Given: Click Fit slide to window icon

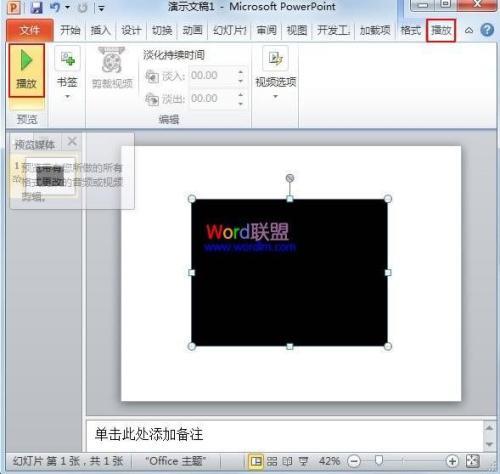Looking at the screenshot, I should tap(473, 461).
